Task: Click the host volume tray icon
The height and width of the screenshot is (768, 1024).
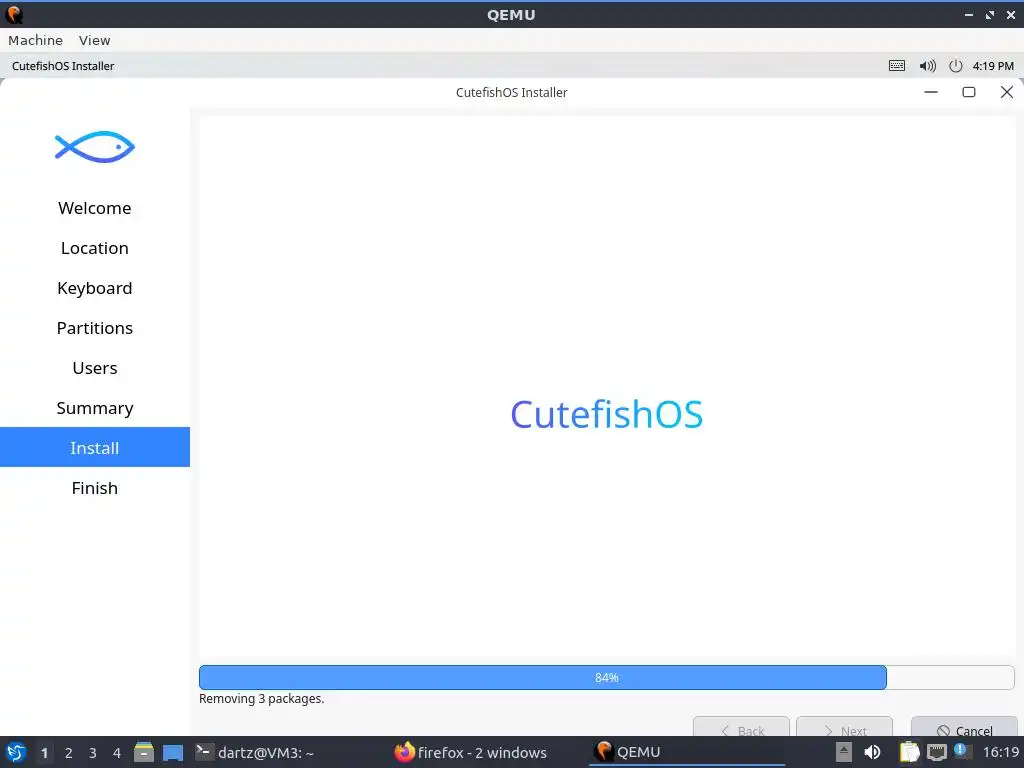Action: (x=872, y=752)
